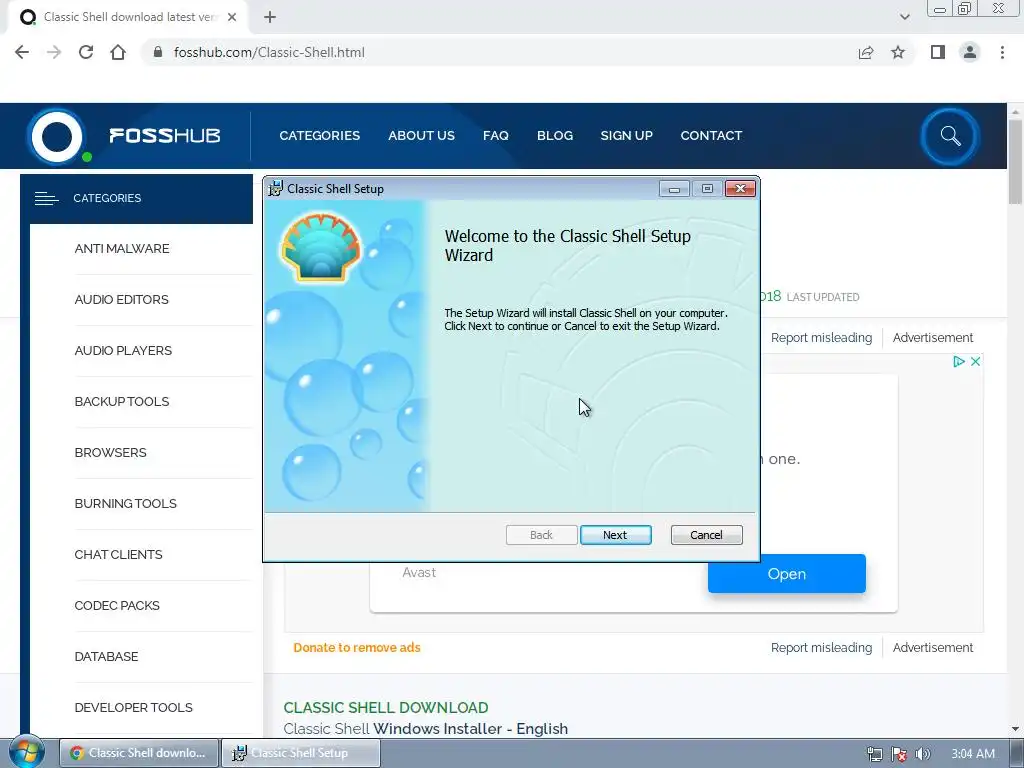Select BROWSERS category
1024x768 pixels.
[110, 453]
